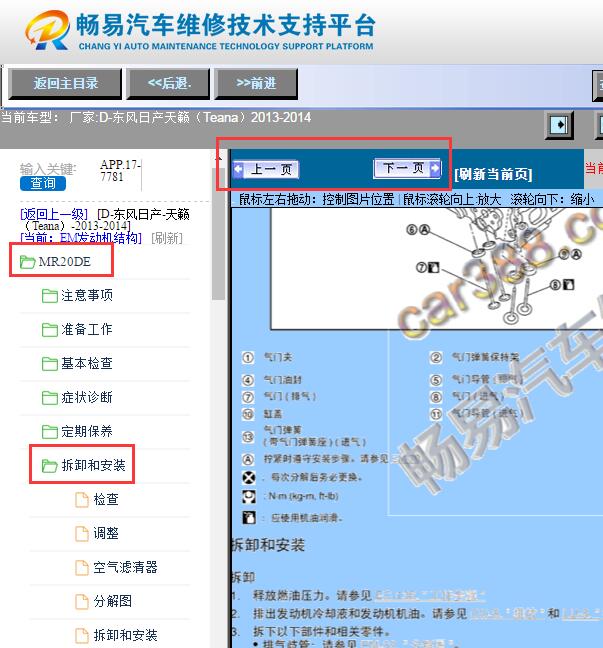603x648 pixels.
Task: Open the 分解图 document item
Action: (113, 601)
